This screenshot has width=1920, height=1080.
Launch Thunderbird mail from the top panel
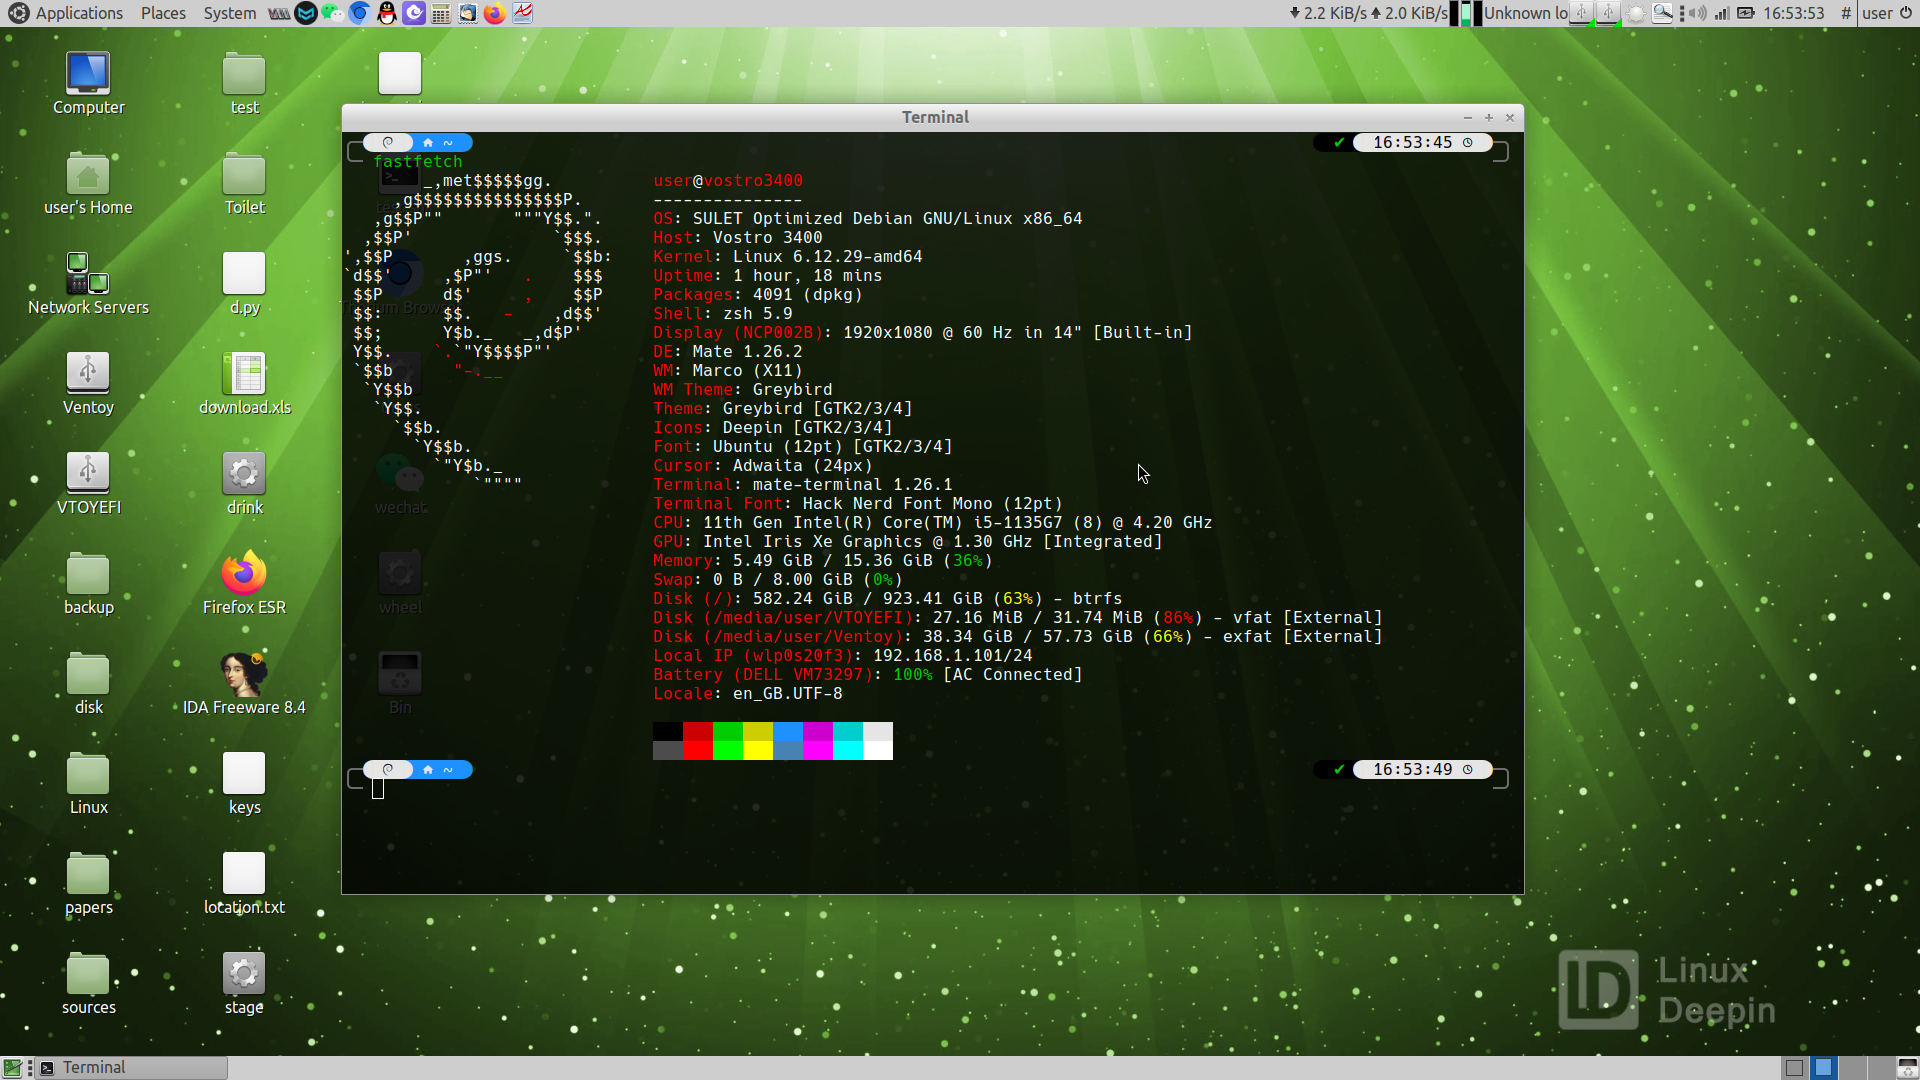pyautogui.click(x=468, y=13)
